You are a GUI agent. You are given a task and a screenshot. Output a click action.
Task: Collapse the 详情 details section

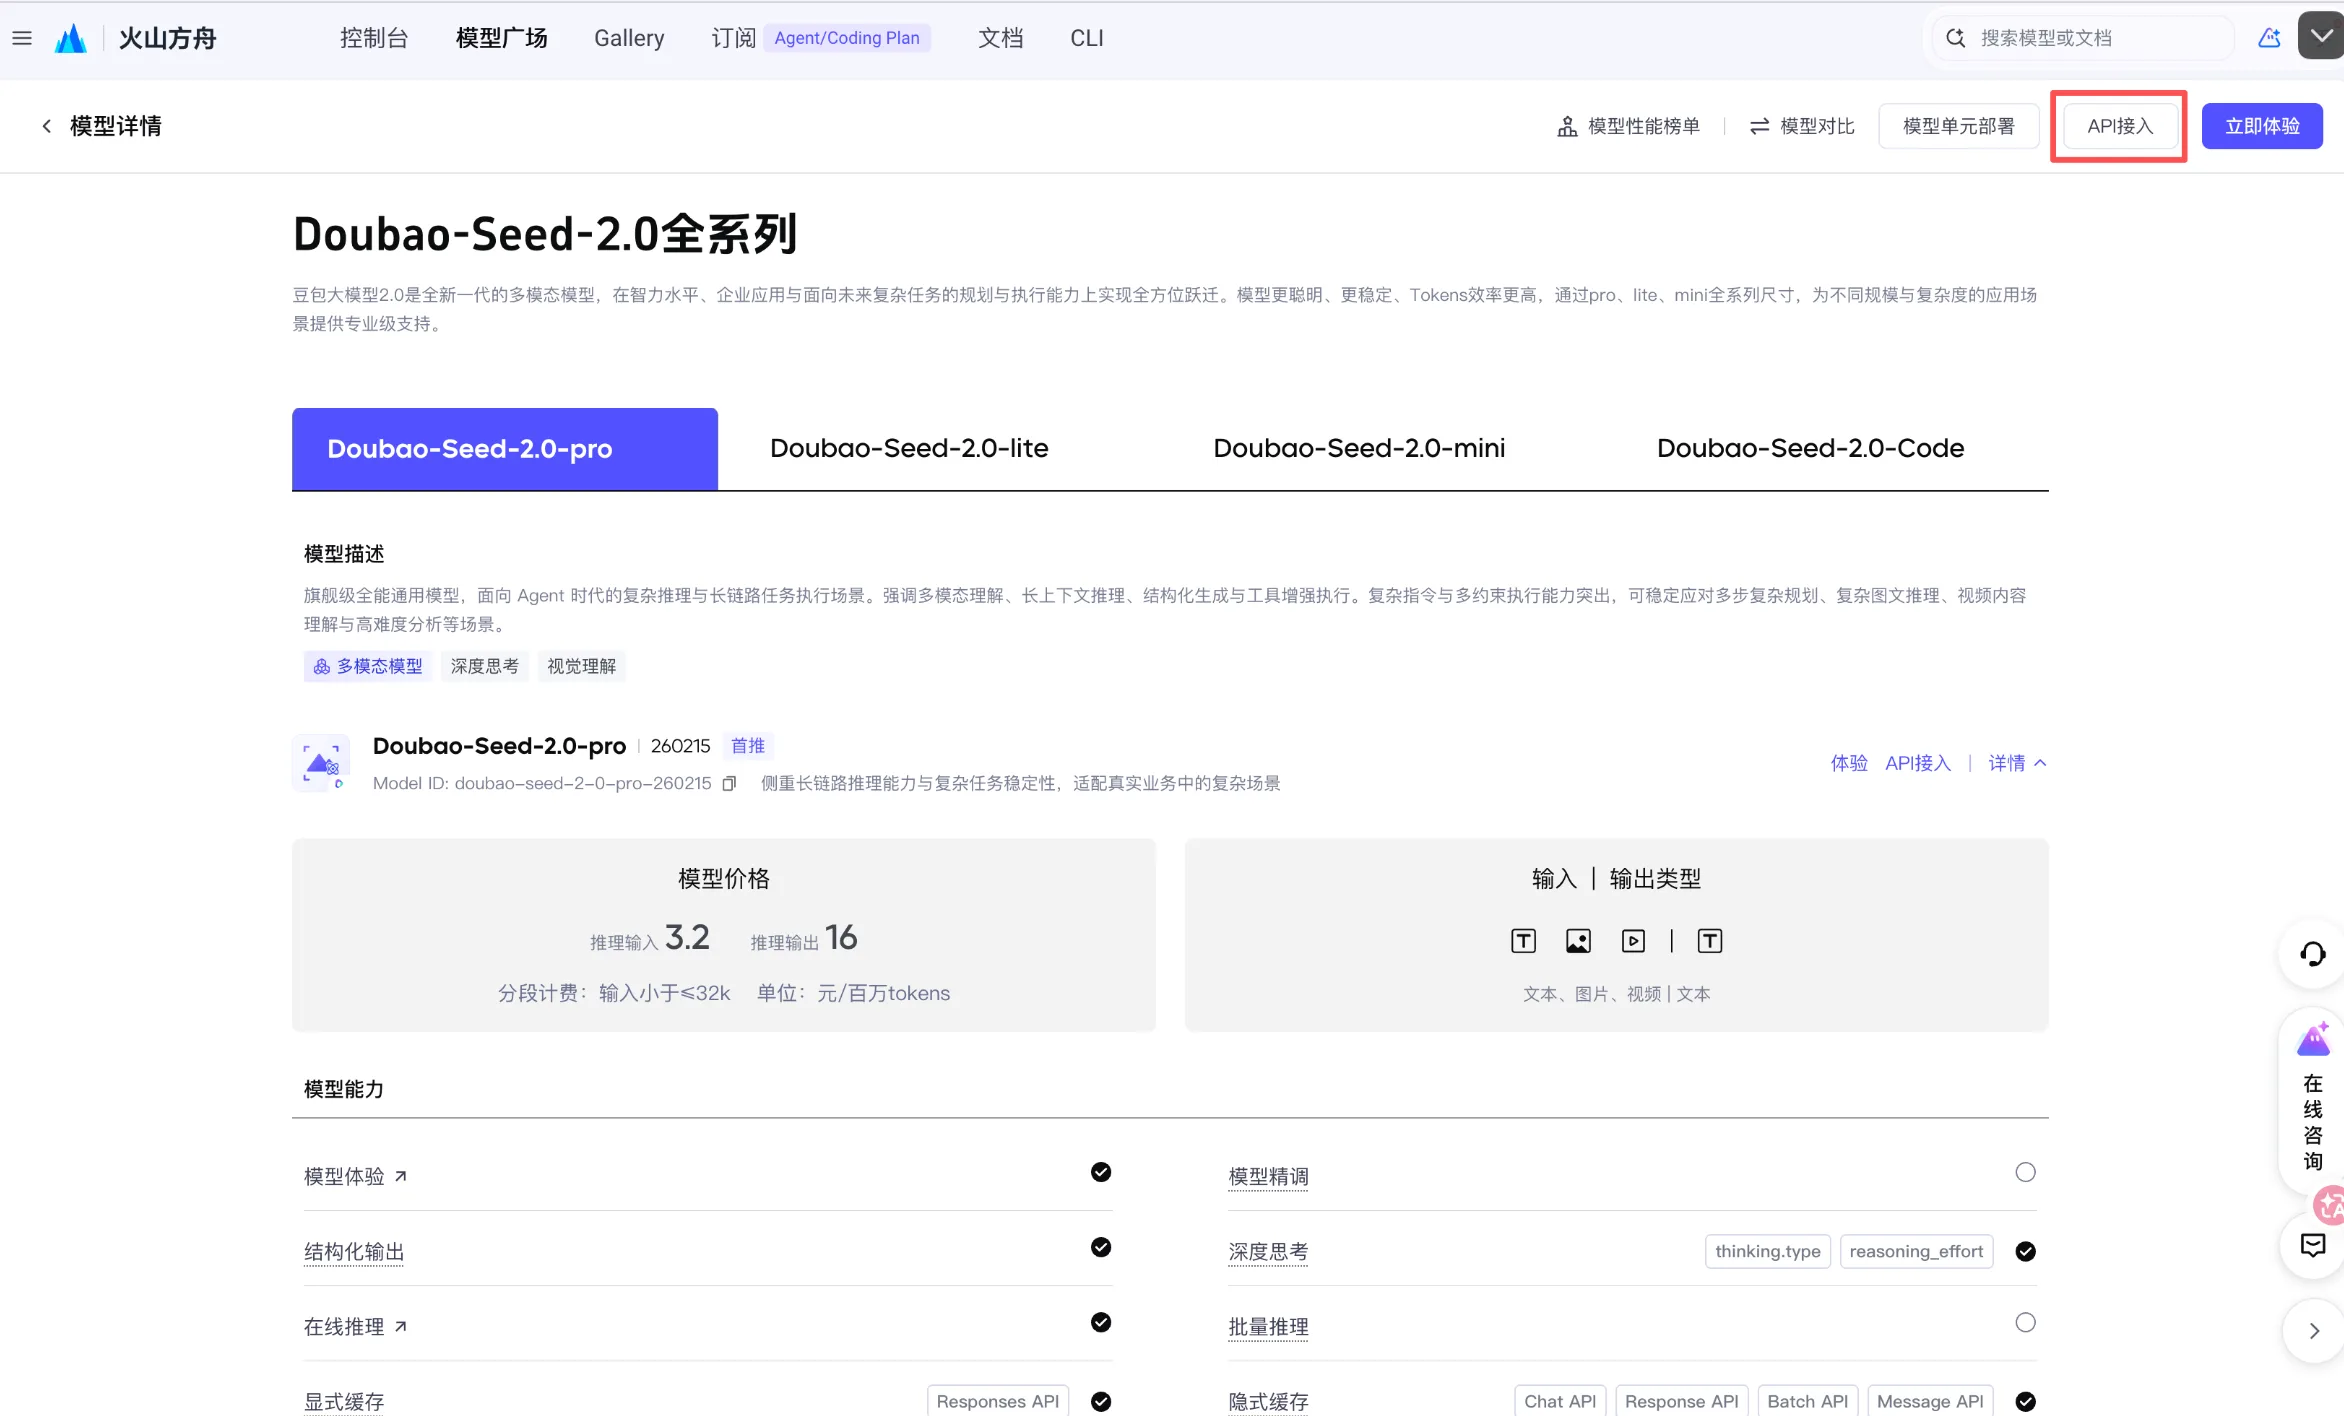[2017, 763]
